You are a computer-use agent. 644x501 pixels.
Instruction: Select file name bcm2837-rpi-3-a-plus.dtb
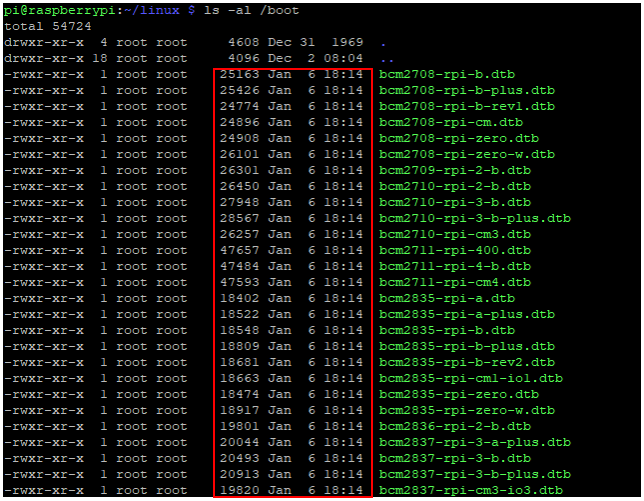coord(475,443)
